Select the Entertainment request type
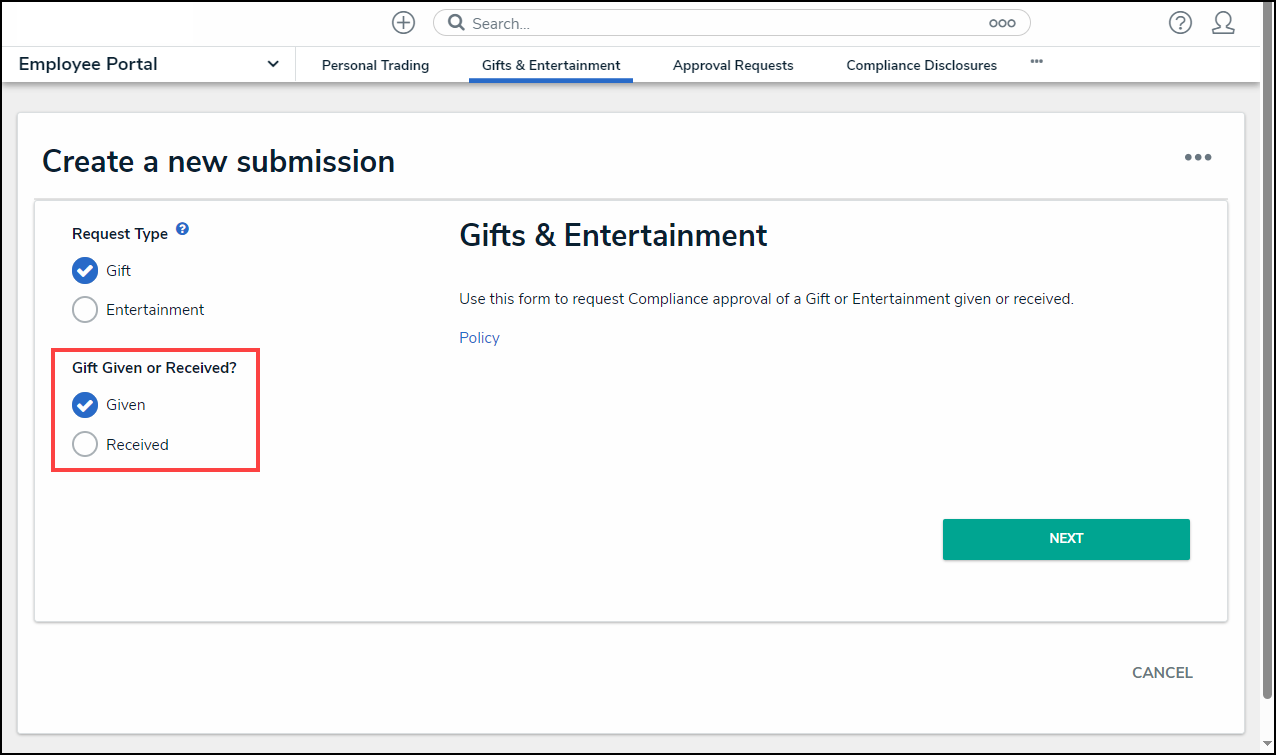 (x=85, y=309)
